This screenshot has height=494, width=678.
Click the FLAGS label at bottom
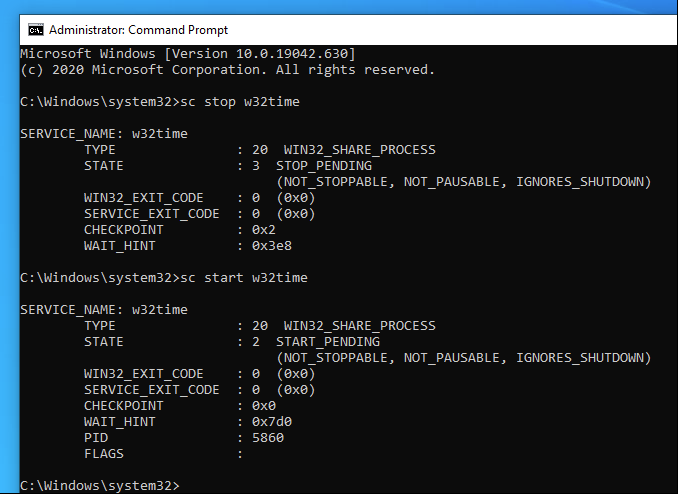pyautogui.click(x=104, y=454)
